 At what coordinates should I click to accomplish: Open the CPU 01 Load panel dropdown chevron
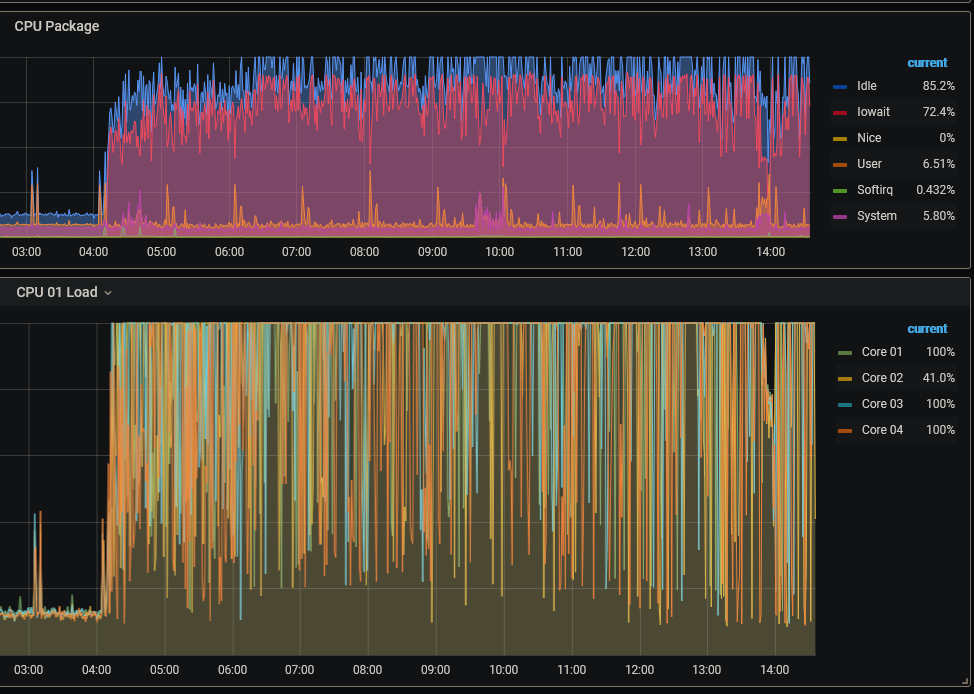coord(108,293)
